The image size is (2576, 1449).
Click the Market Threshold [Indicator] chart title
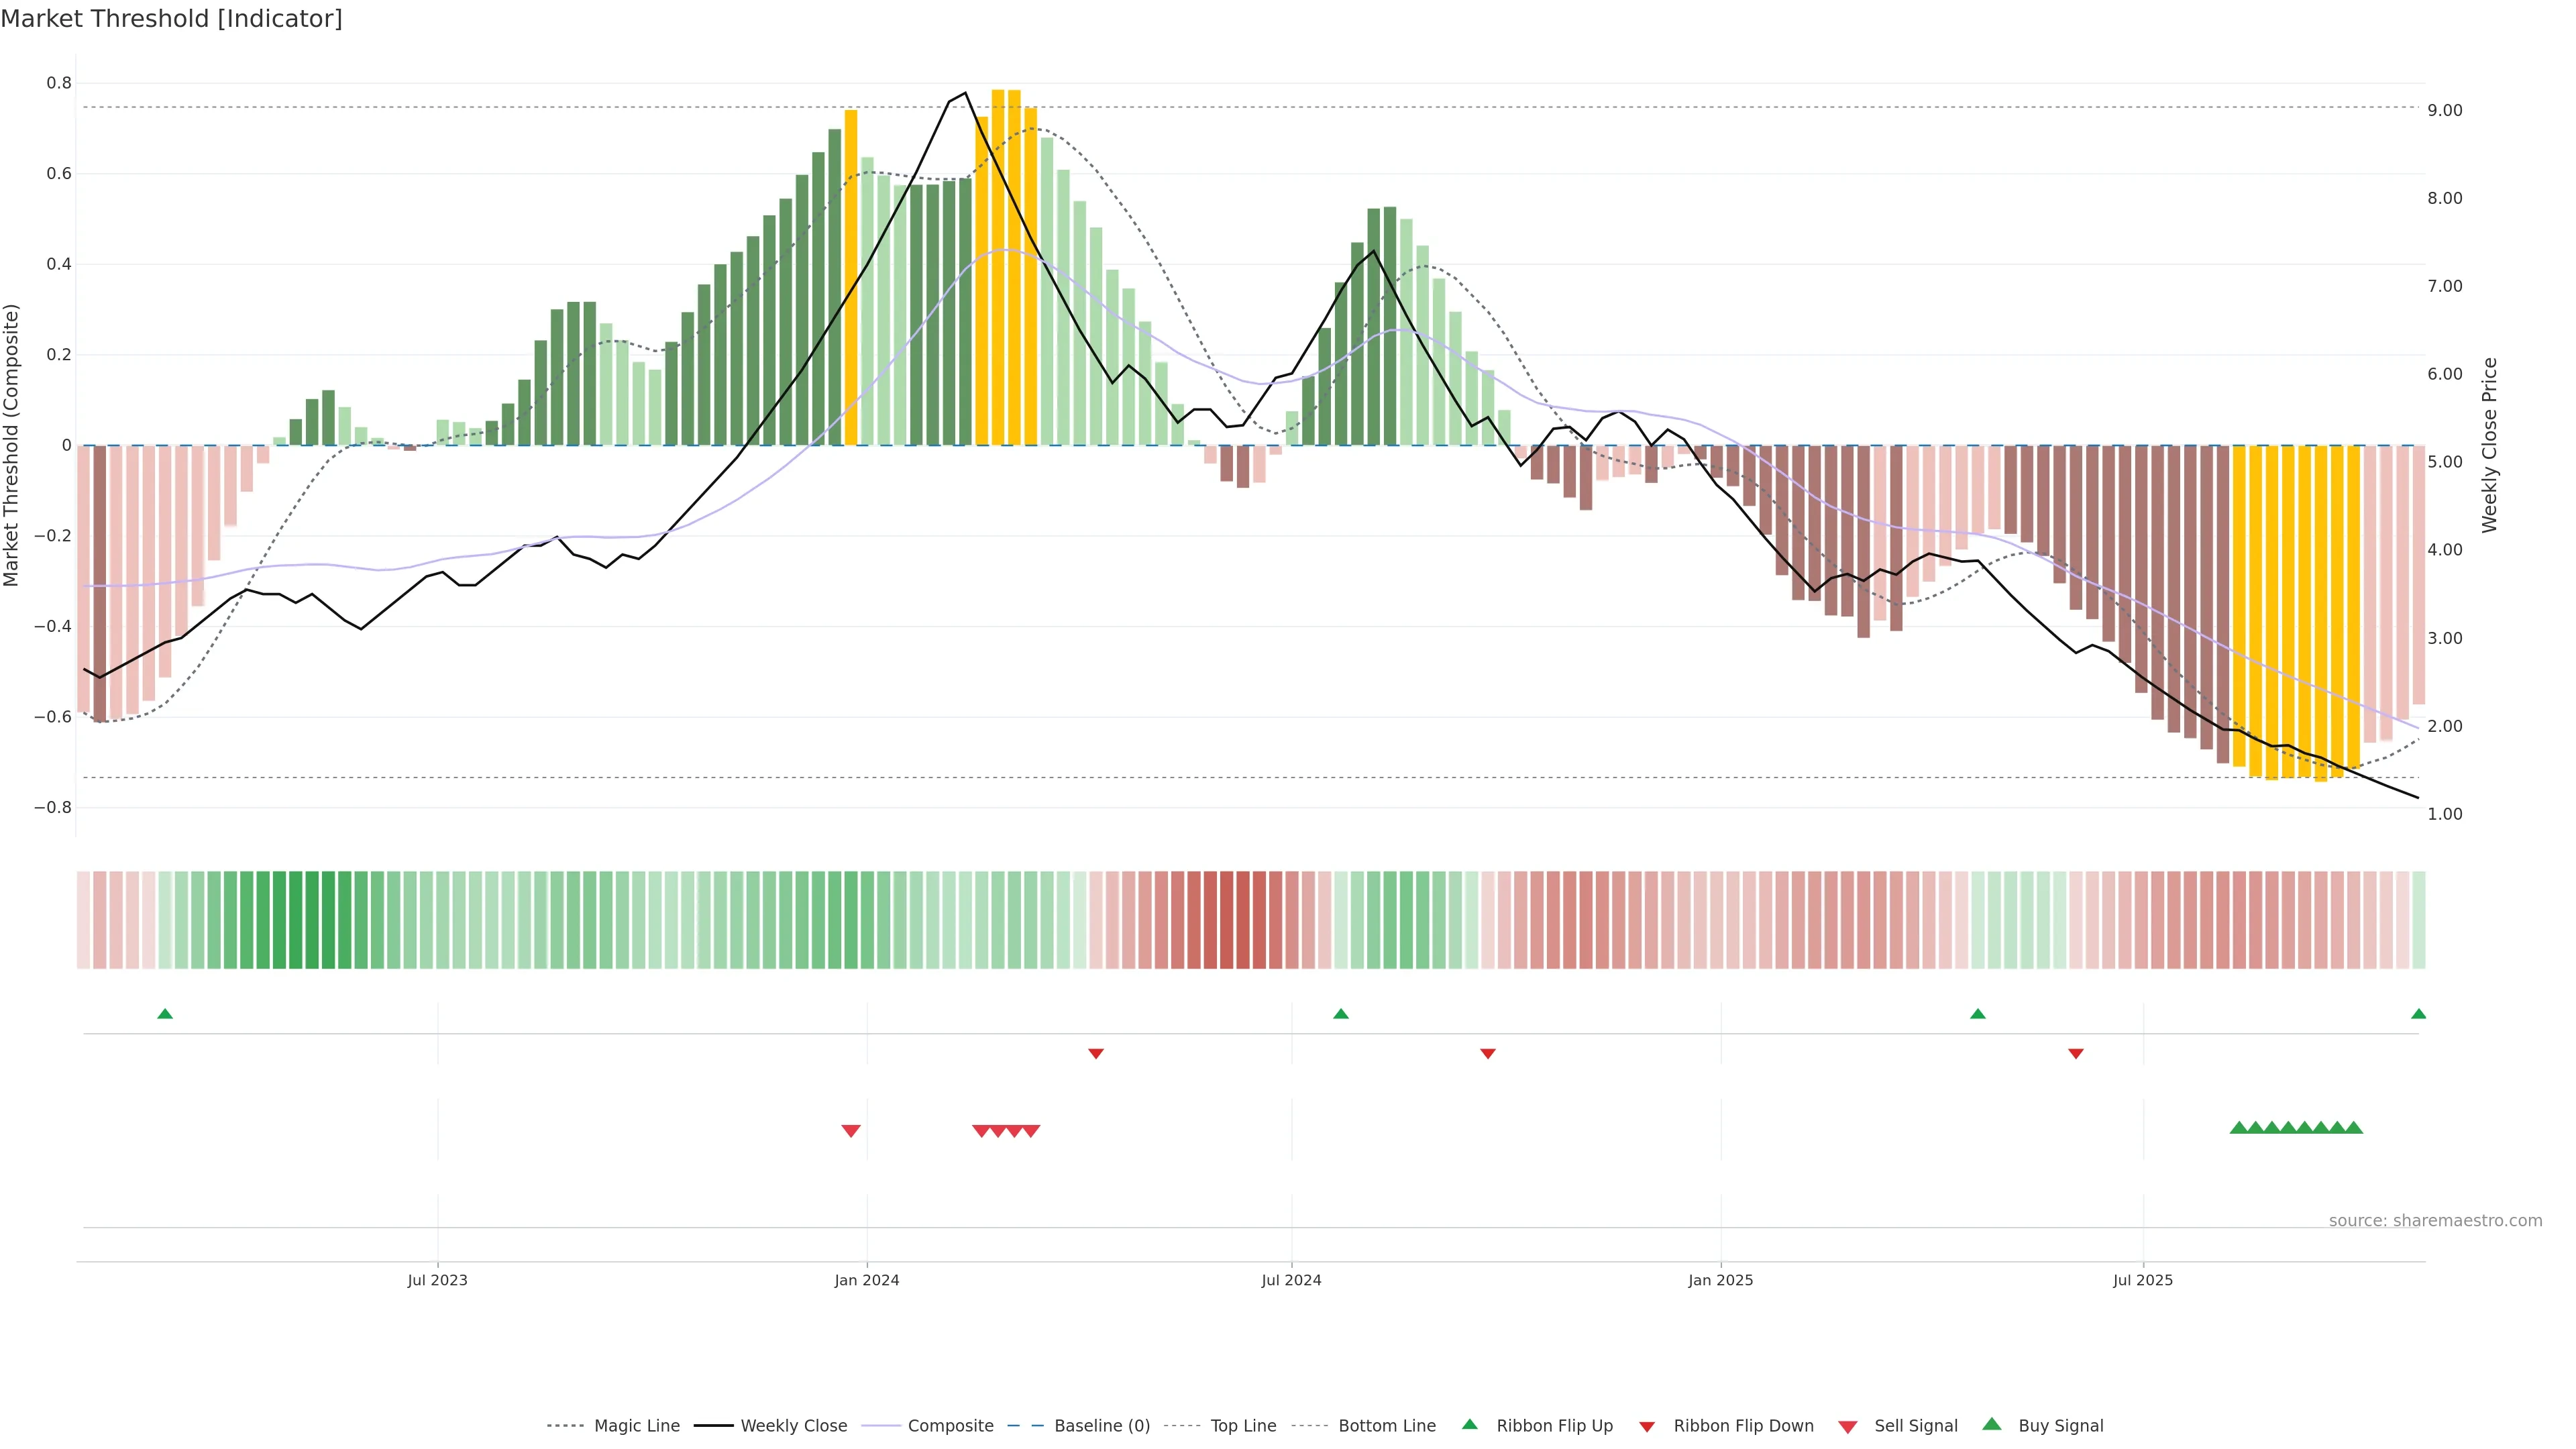(x=172, y=19)
